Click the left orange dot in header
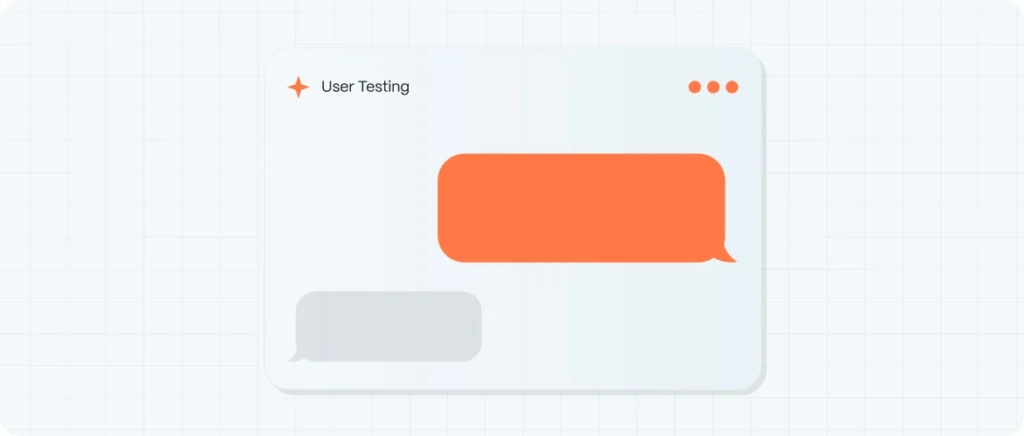Screen dimensions: 1024x436 695,87
